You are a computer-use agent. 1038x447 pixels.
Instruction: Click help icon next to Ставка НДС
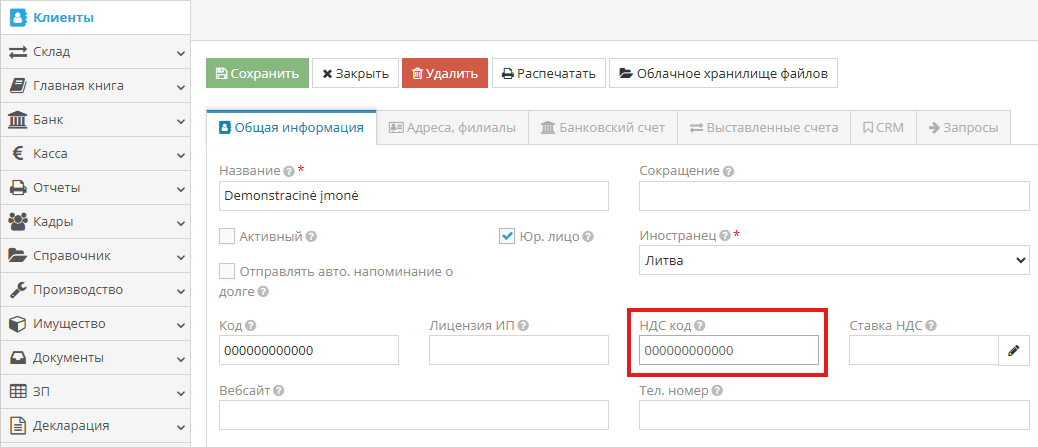coord(931,326)
